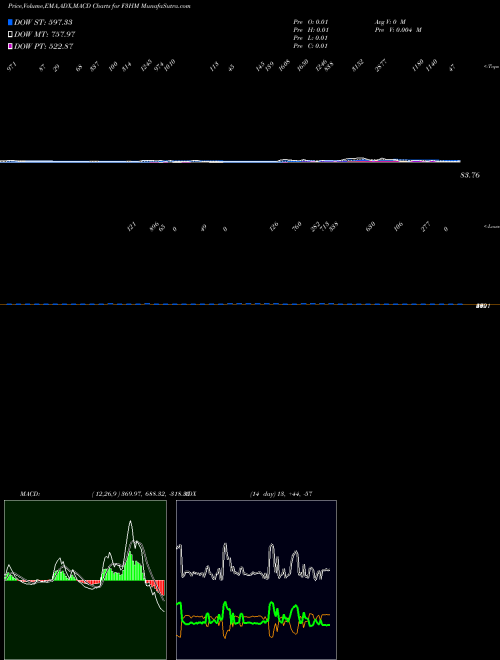Select the DOW MT: 757.97 label
500x660 pixels.
(x=44, y=35)
